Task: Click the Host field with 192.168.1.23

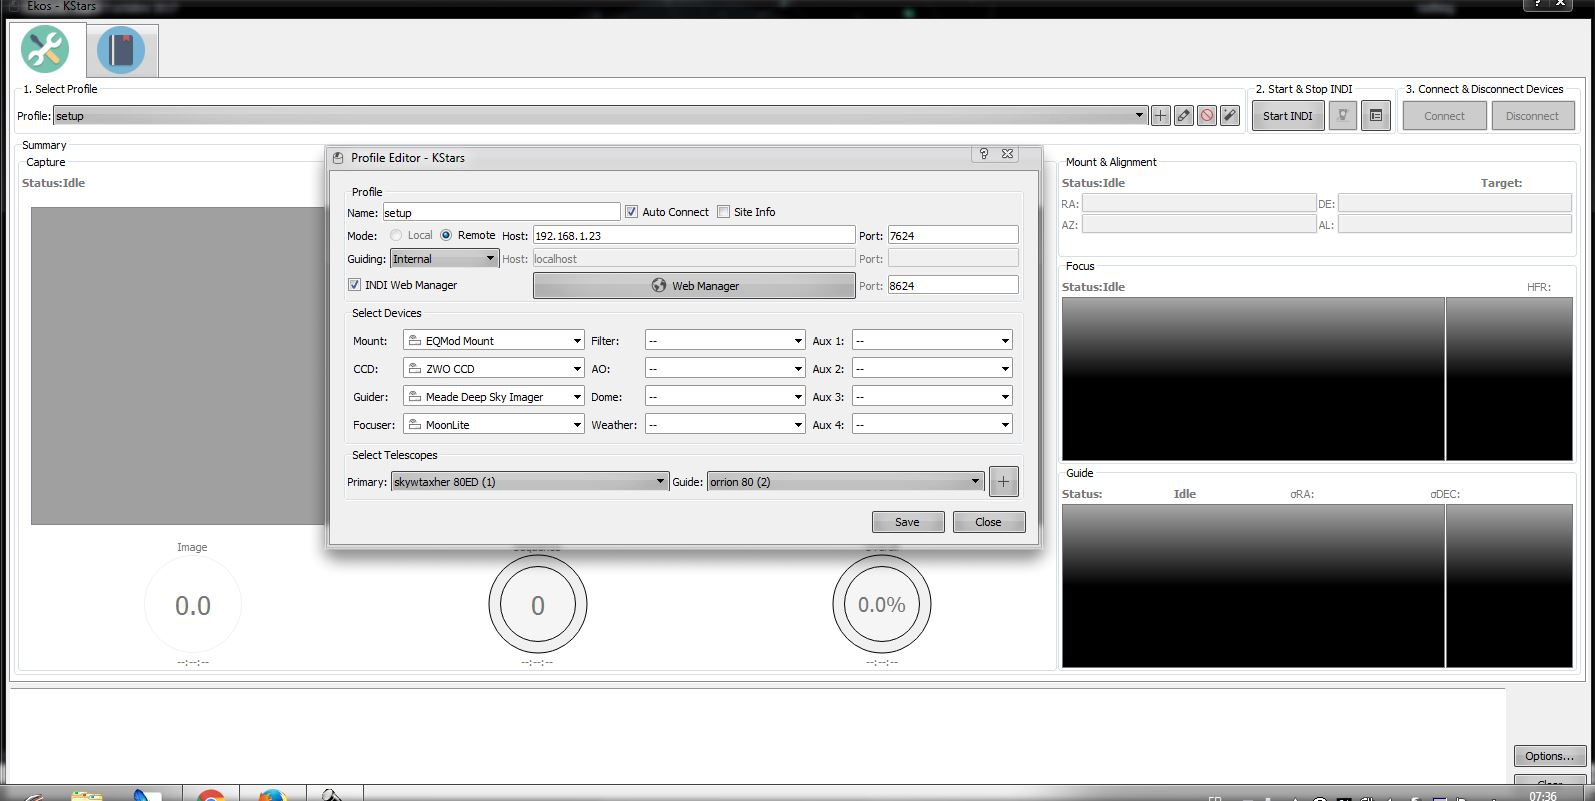Action: (x=693, y=236)
